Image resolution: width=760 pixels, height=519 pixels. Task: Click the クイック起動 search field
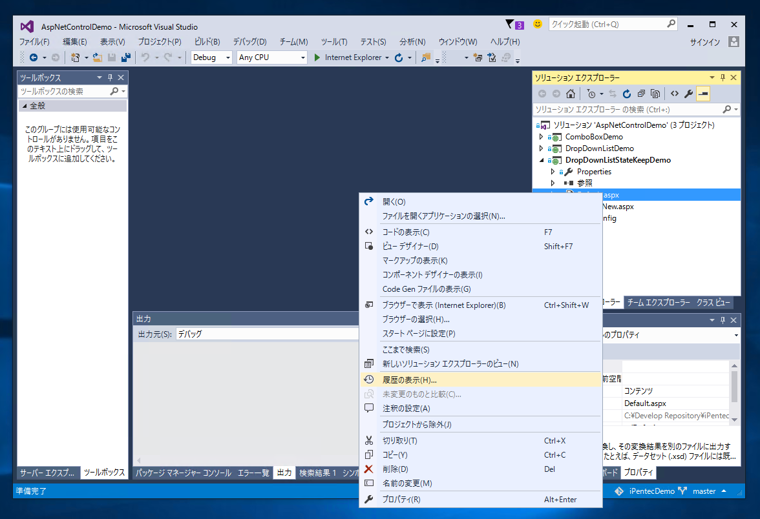pos(613,24)
